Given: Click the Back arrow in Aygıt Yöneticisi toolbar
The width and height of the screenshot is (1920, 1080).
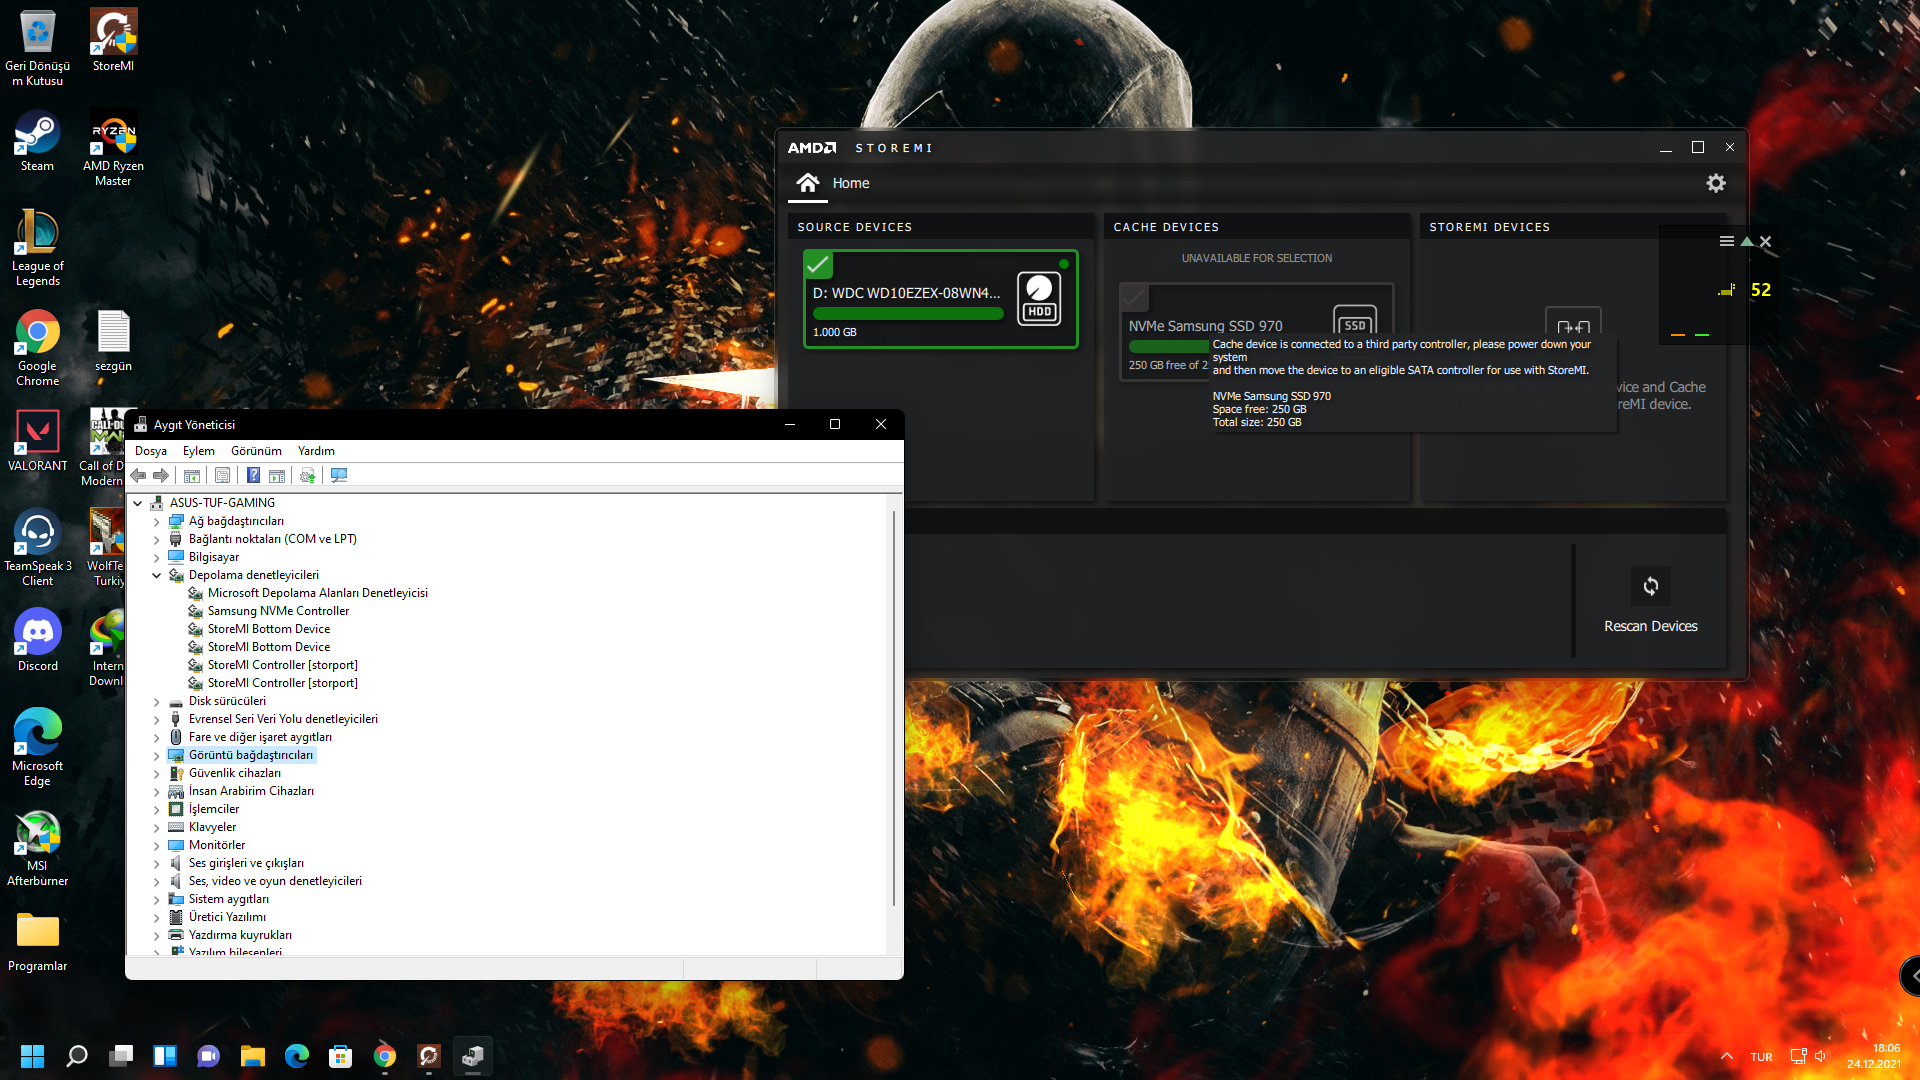Looking at the screenshot, I should coord(138,476).
